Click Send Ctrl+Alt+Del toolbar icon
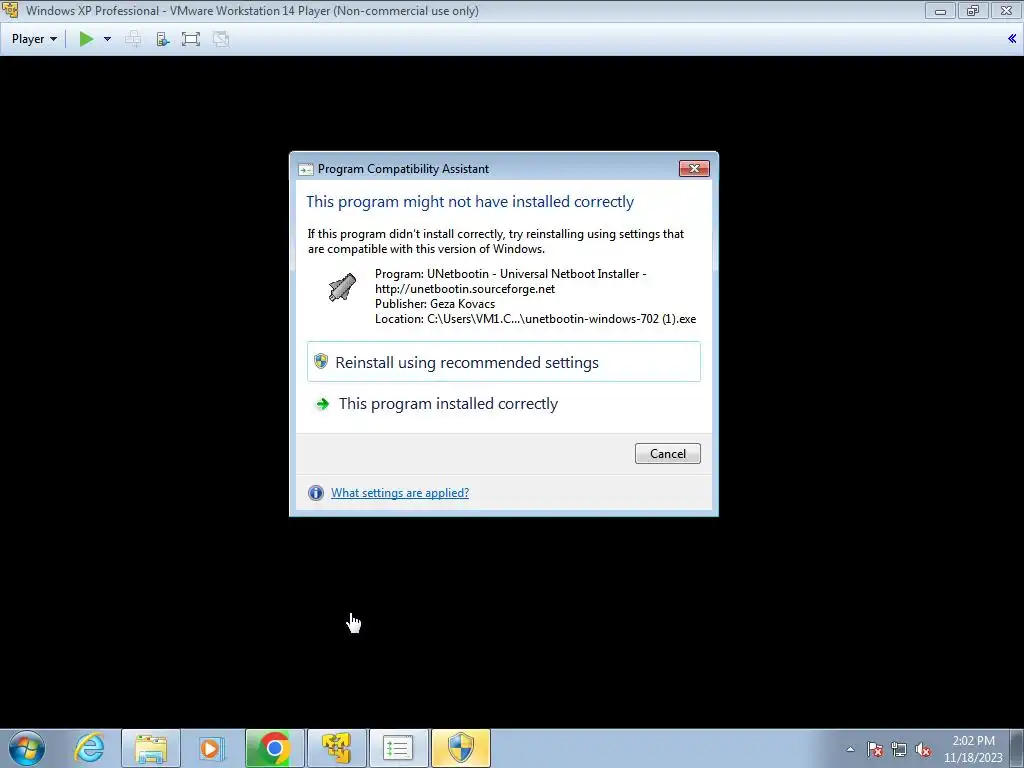The height and width of the screenshot is (768, 1024). click(x=133, y=39)
